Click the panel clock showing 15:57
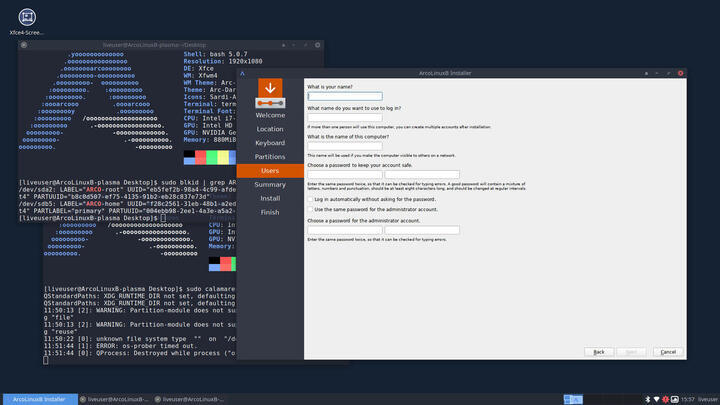 click(687, 399)
